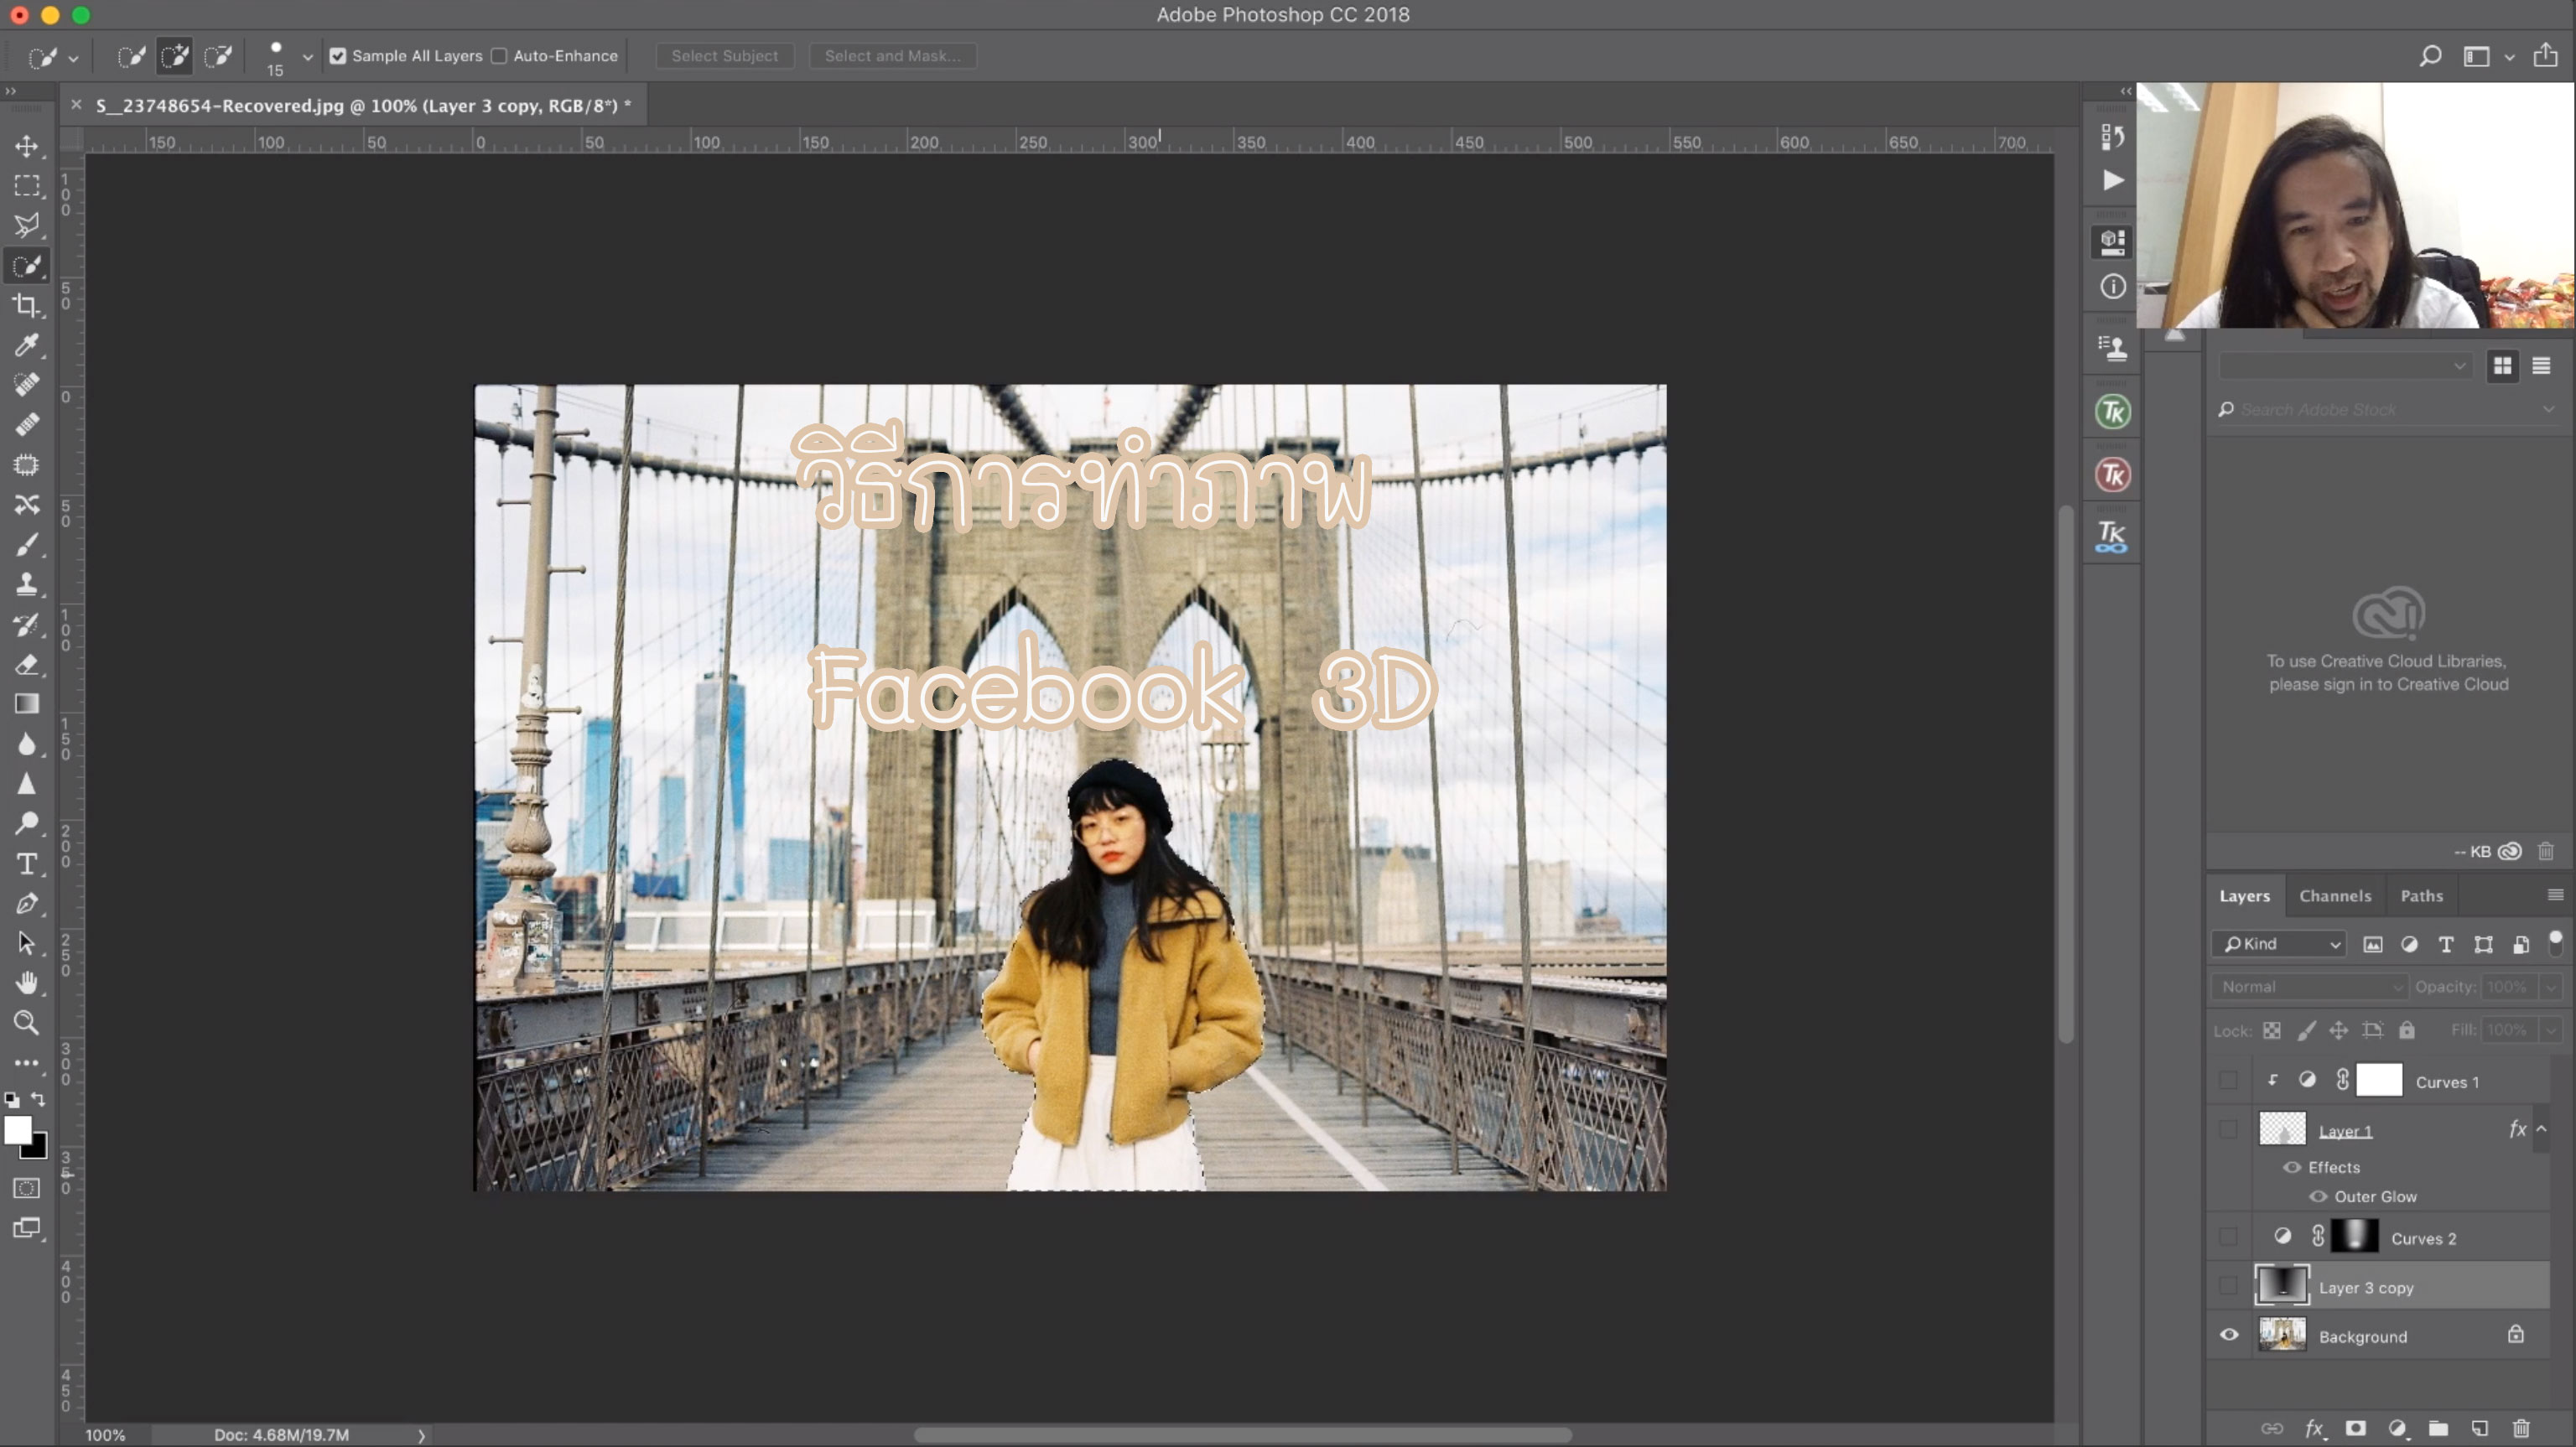
Task: Hide the Background layer visibility
Action: pyautogui.click(x=2229, y=1335)
